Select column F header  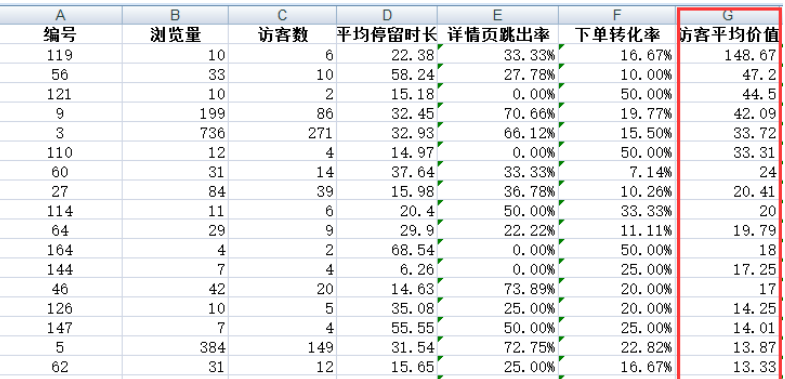point(617,16)
